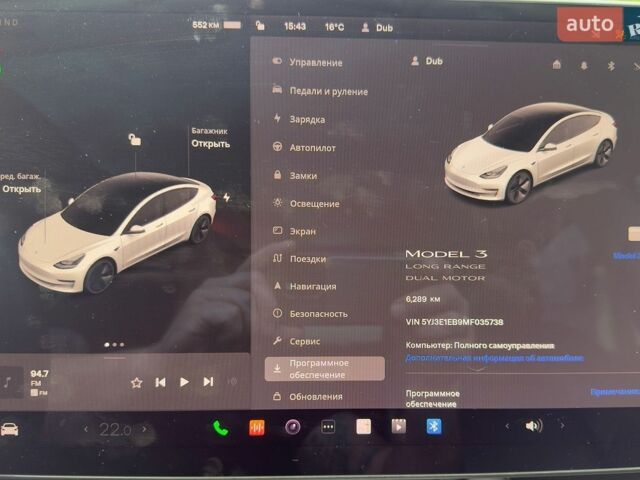Tap the battery range indicator 552 км
This screenshot has height=480, width=640.
point(216,25)
